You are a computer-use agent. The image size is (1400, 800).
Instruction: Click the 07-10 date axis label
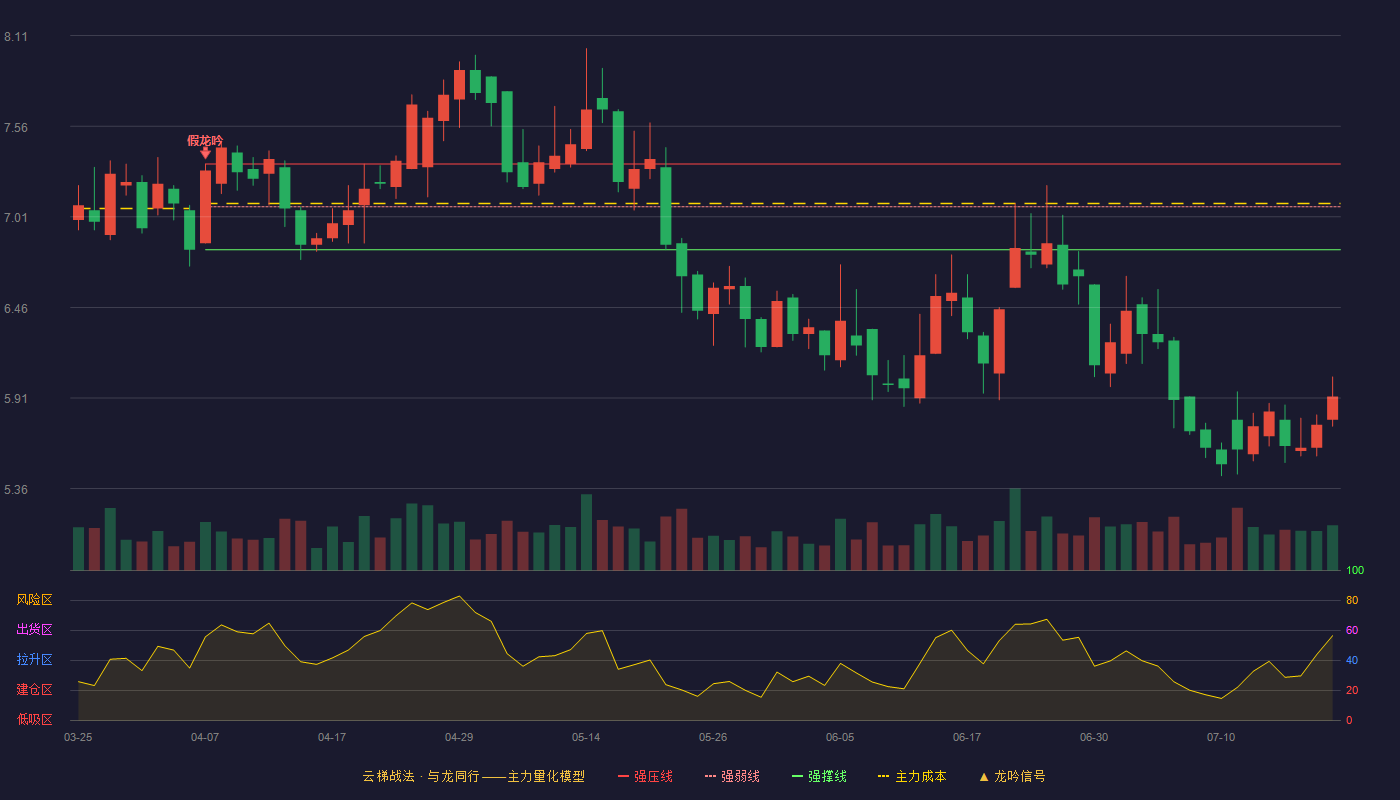[1221, 737]
